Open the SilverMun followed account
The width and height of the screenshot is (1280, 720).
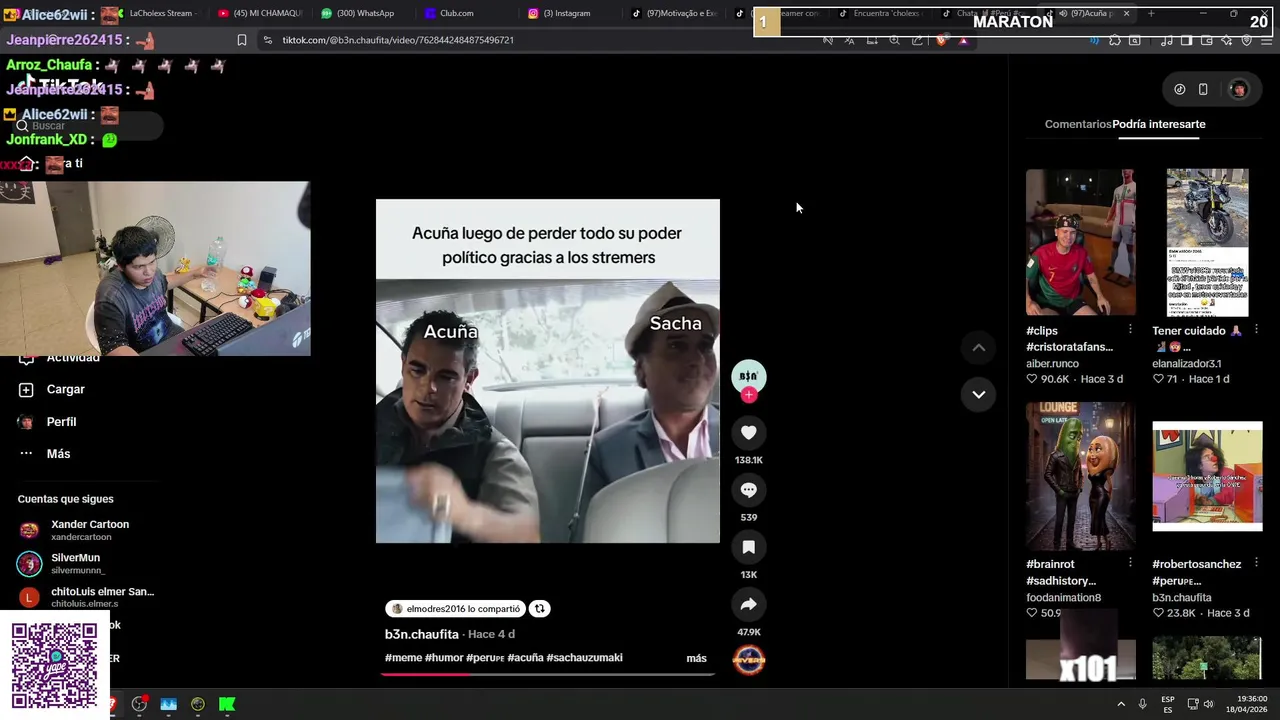(86, 563)
